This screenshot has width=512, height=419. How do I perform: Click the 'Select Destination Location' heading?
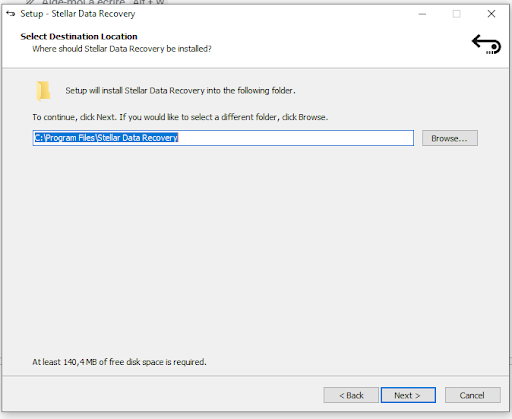[79, 36]
